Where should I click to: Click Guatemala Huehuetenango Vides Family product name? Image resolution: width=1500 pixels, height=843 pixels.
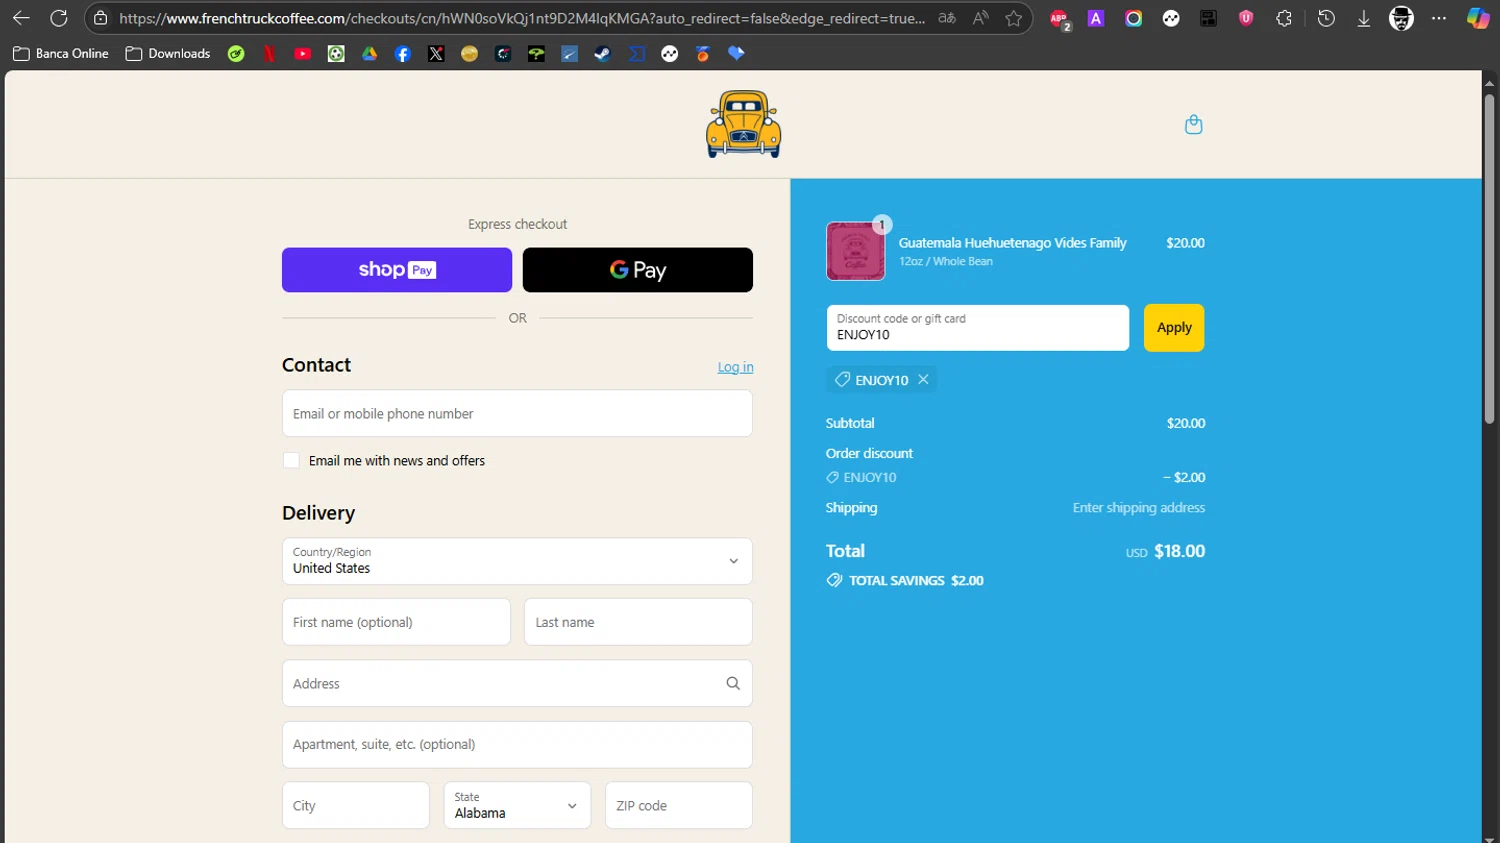coord(1012,243)
